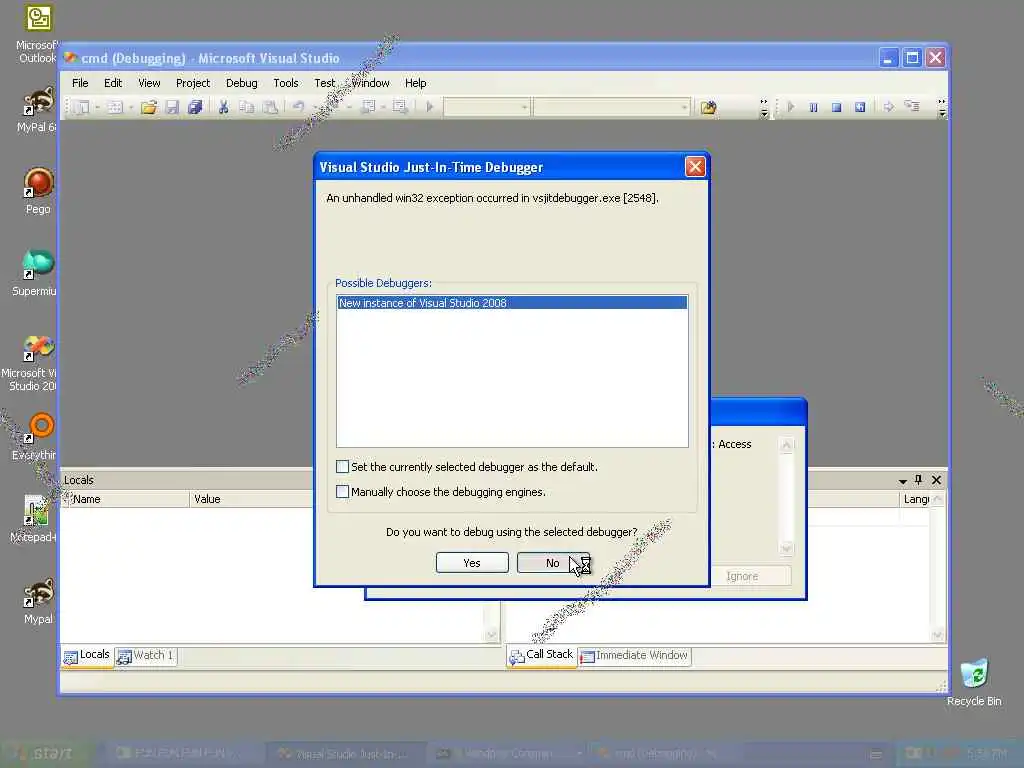Click the Add New Item toolbar icon

click(115, 107)
